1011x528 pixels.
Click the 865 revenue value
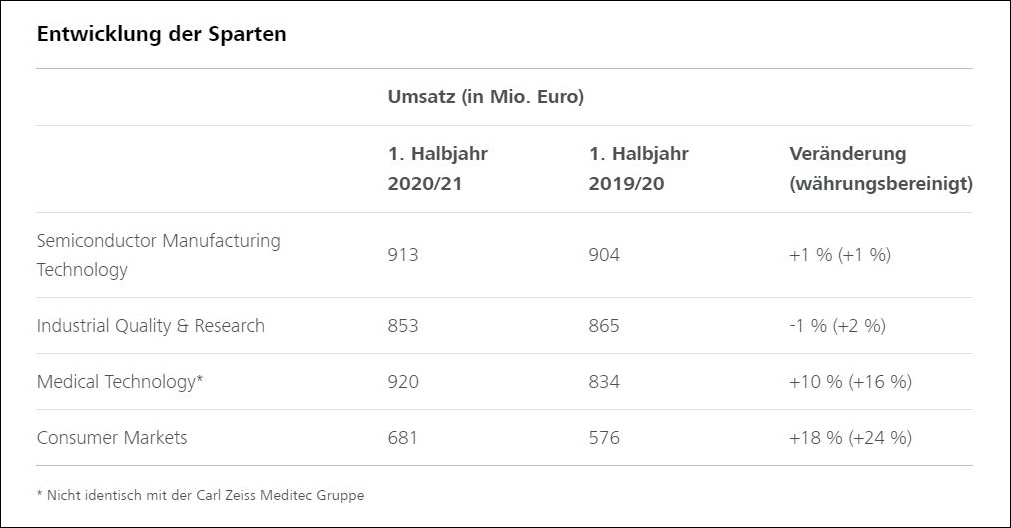[604, 326]
